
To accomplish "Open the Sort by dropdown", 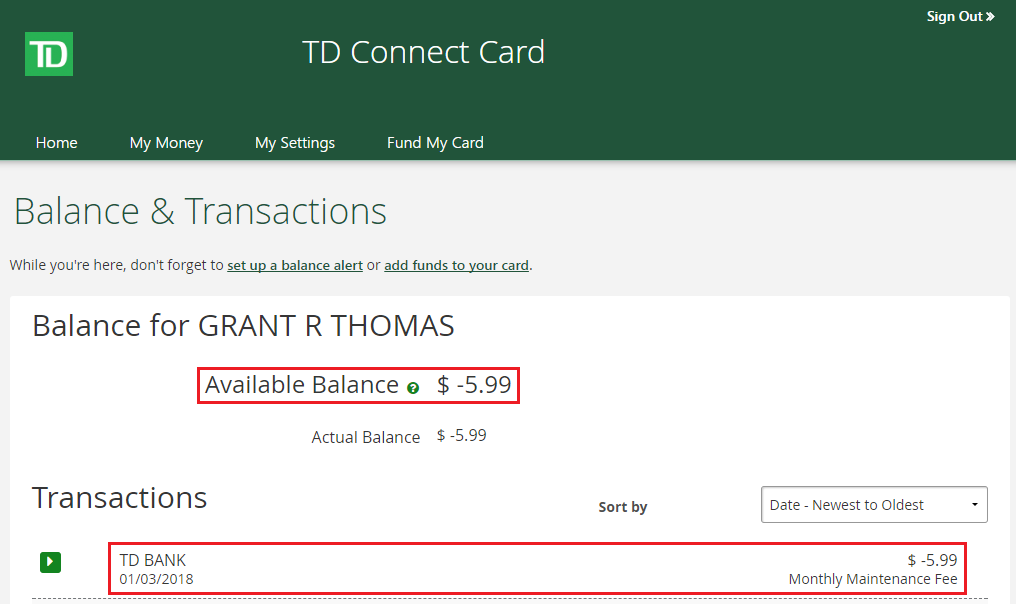I will (874, 504).
